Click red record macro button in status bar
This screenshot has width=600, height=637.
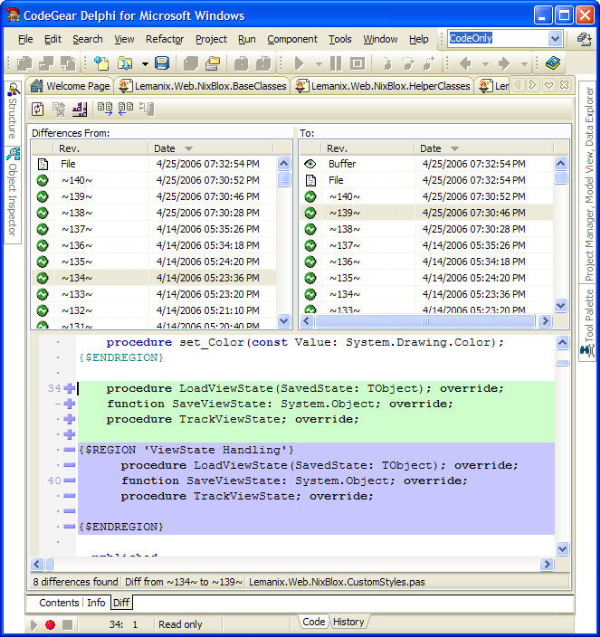(x=50, y=624)
